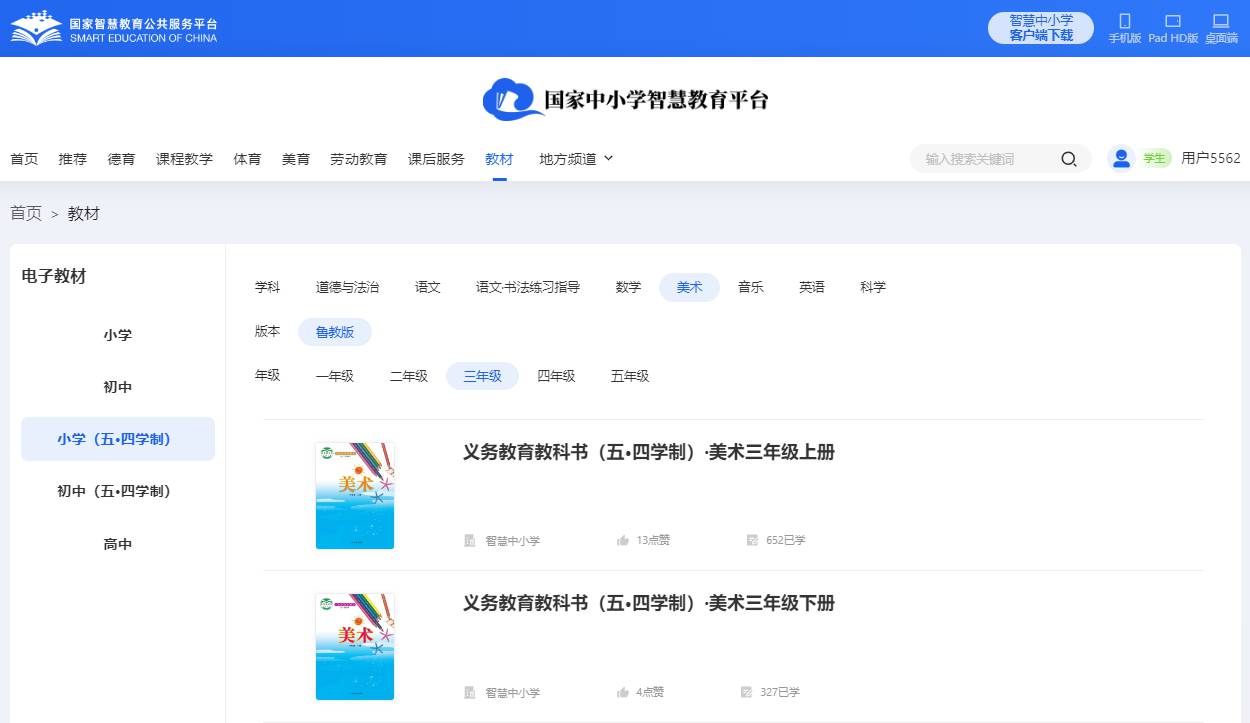Filter subject by 音乐
The width and height of the screenshot is (1250, 723).
coord(751,287)
